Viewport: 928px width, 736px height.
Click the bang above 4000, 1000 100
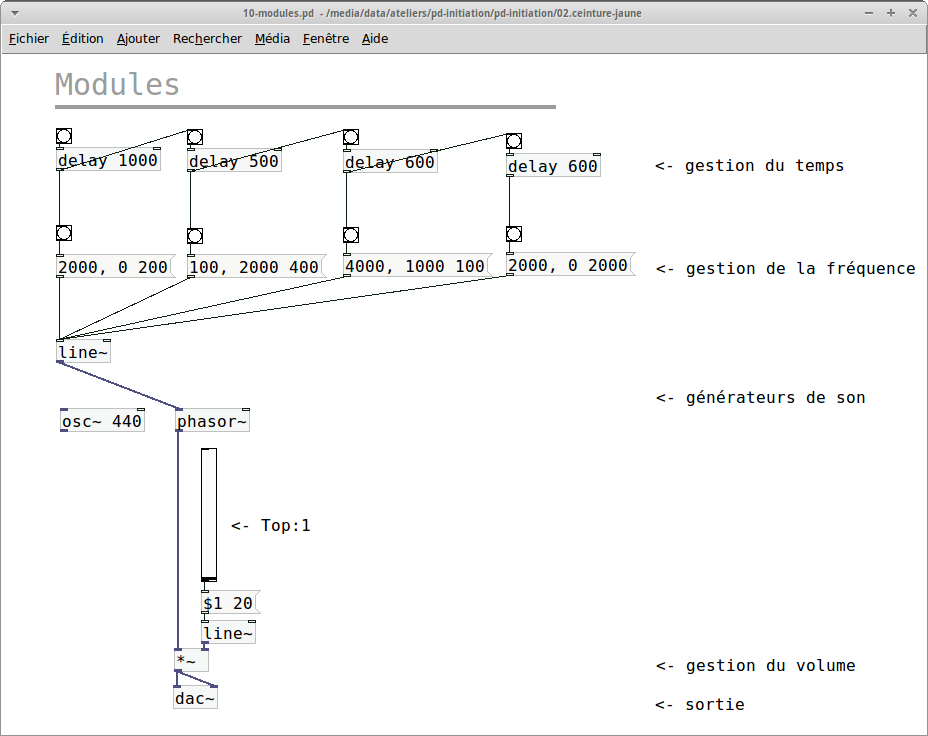pyautogui.click(x=351, y=235)
